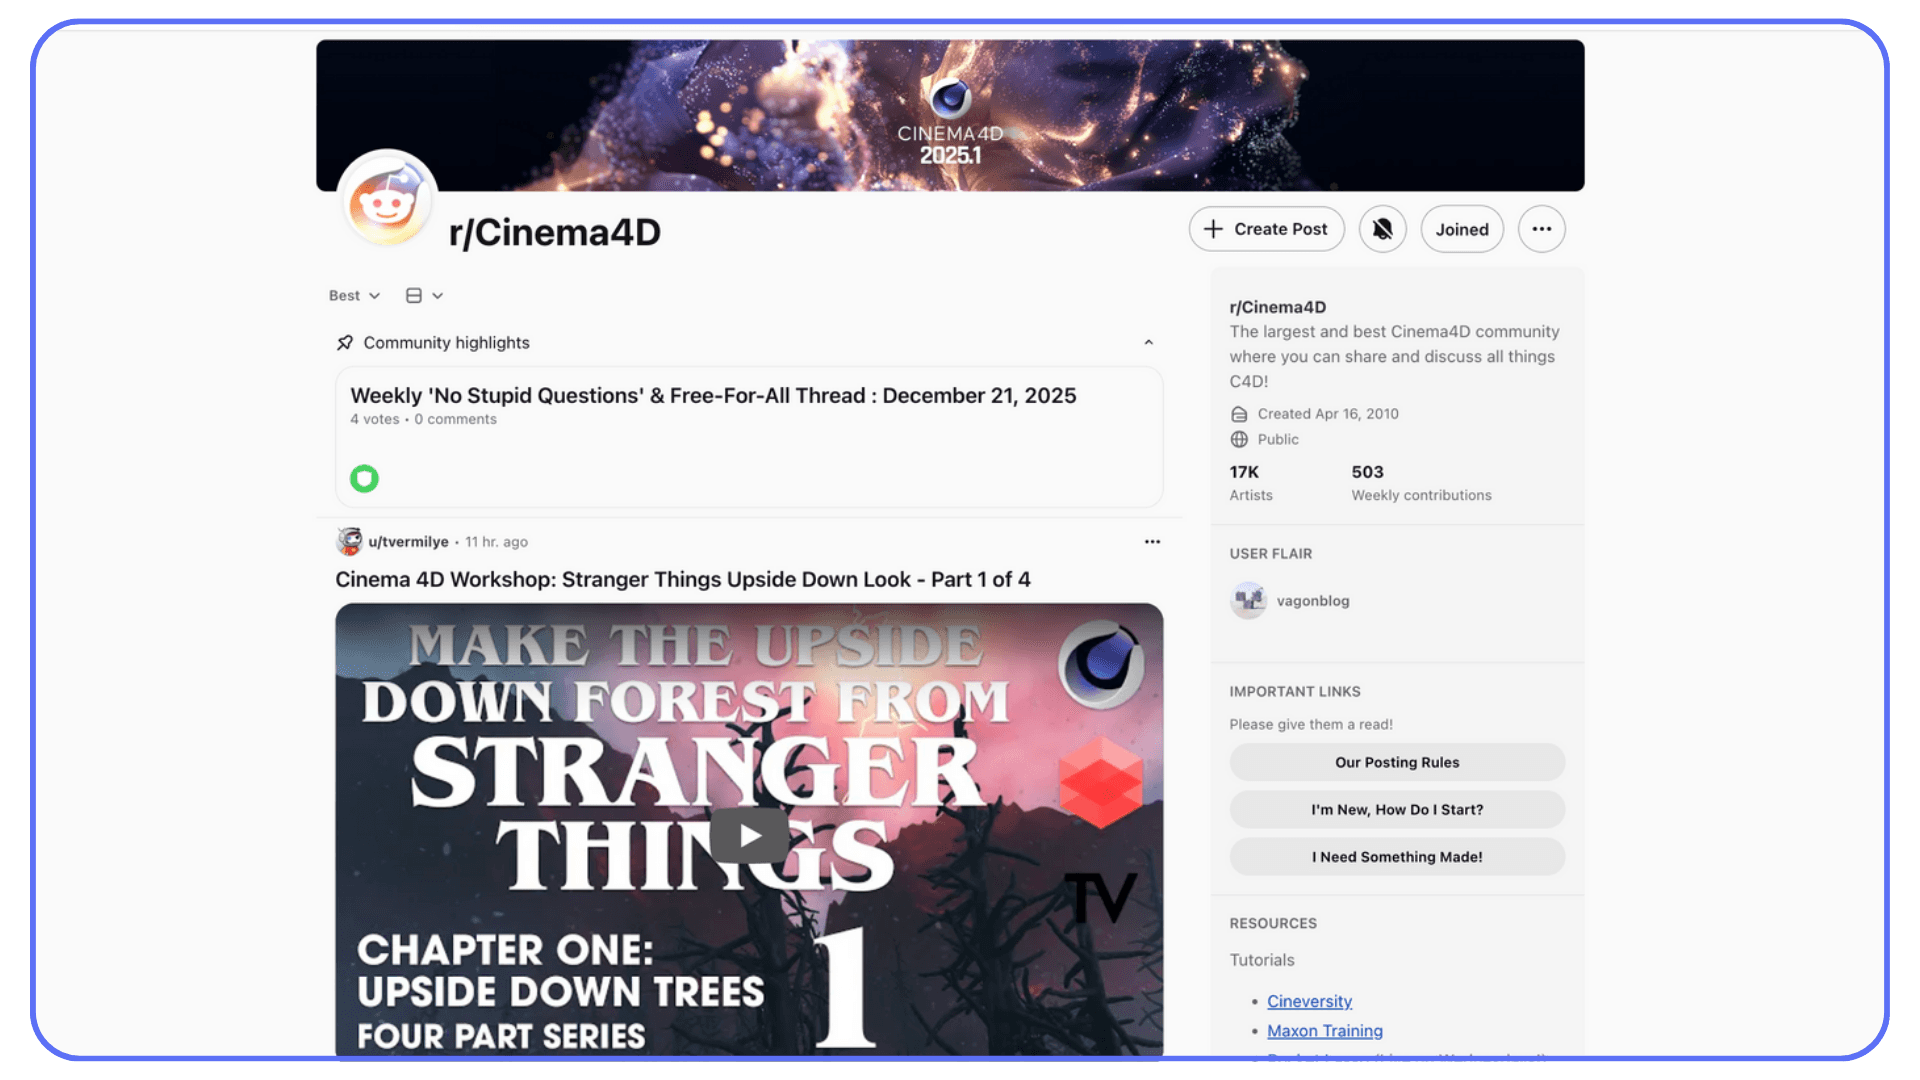Click the vagonblog user flair avatar

tap(1248, 600)
